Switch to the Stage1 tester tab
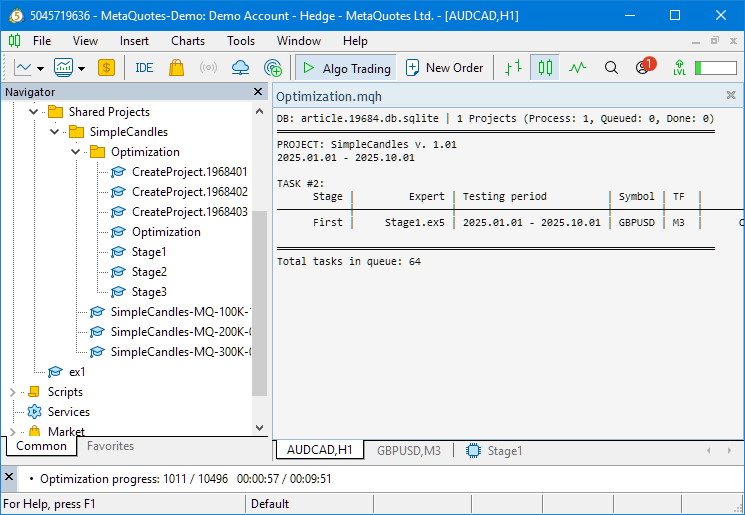The height and width of the screenshot is (515, 745). [495, 450]
